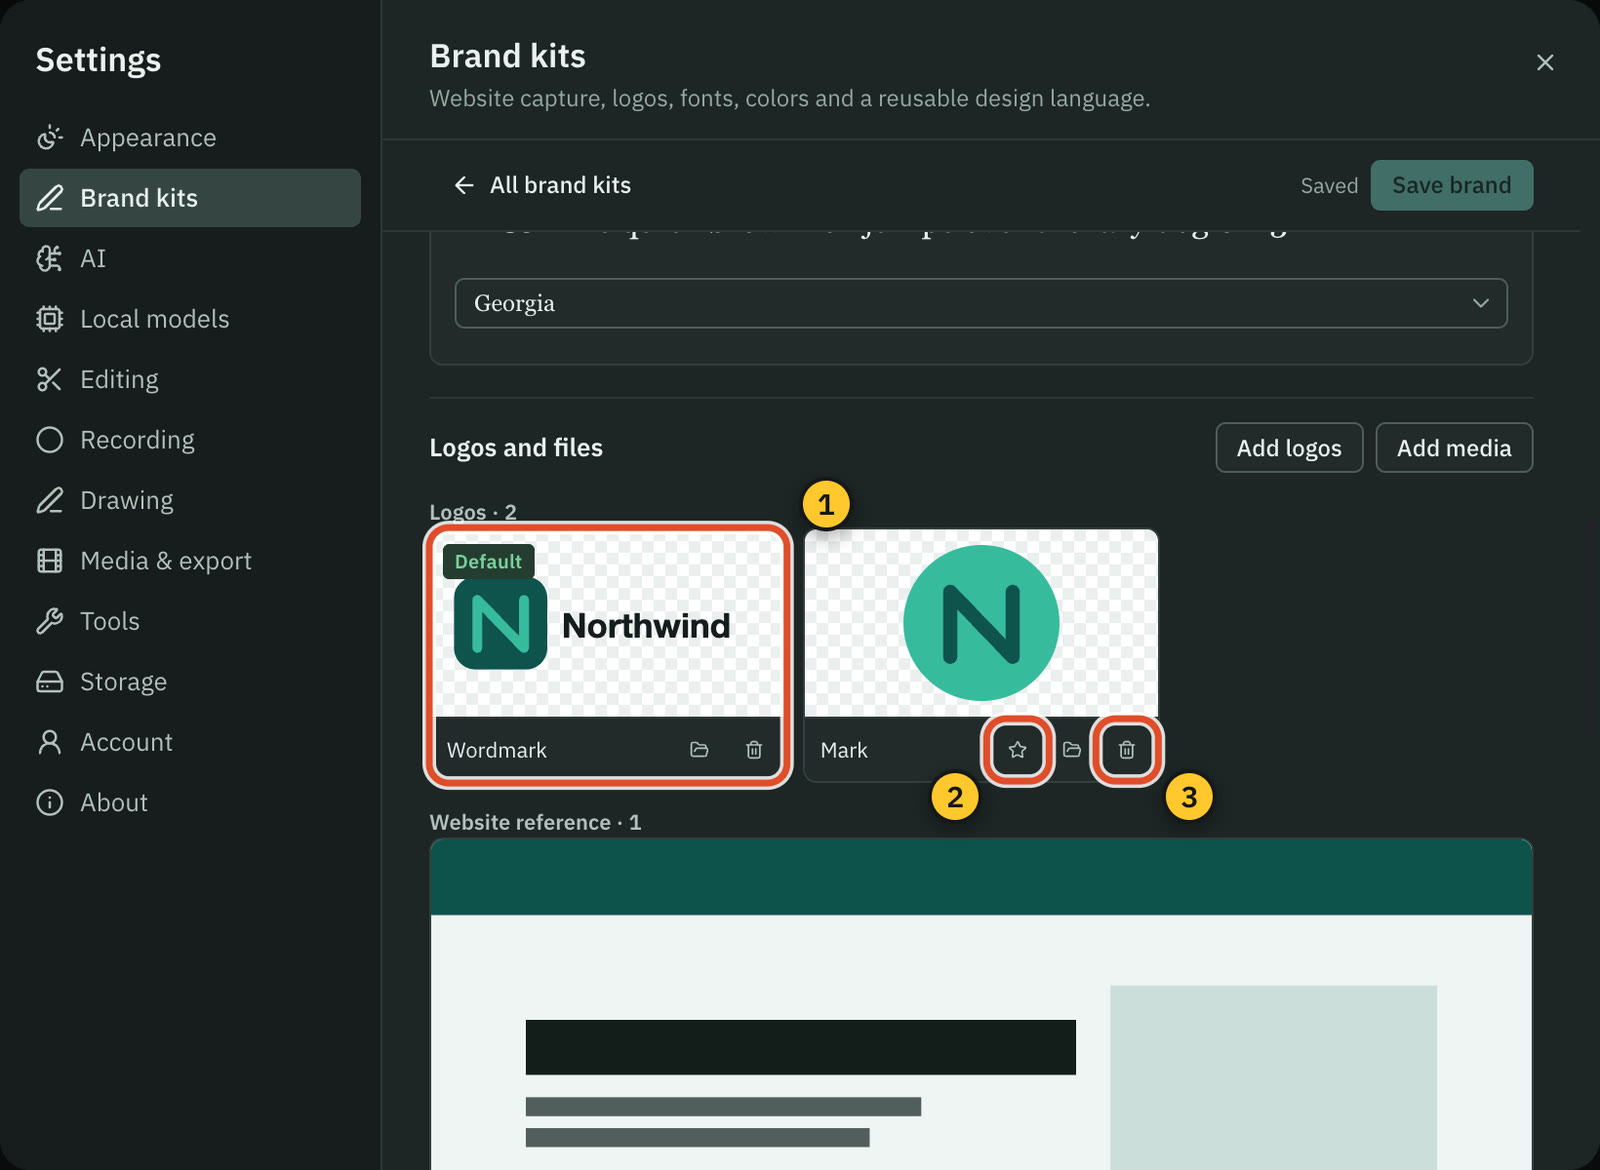1600x1170 pixels.
Task: Select the Mark logo thumbnail
Action: 981,624
